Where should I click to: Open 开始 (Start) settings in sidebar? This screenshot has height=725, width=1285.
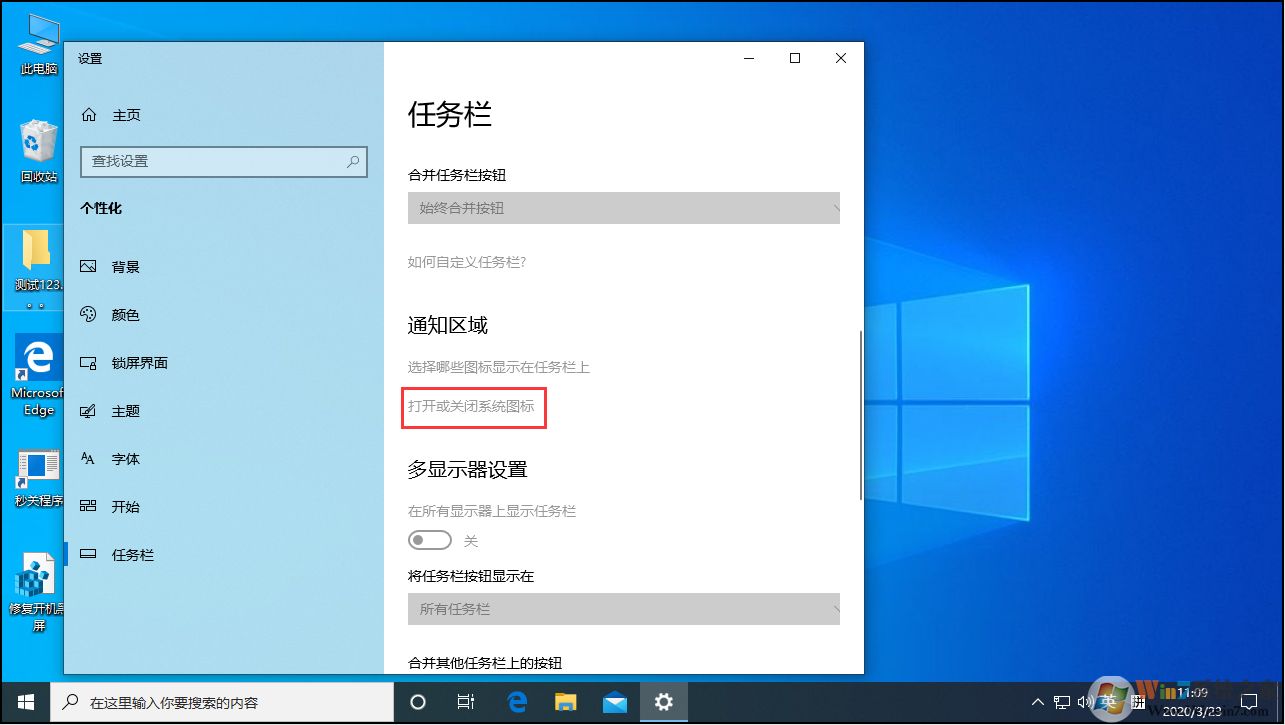[125, 506]
